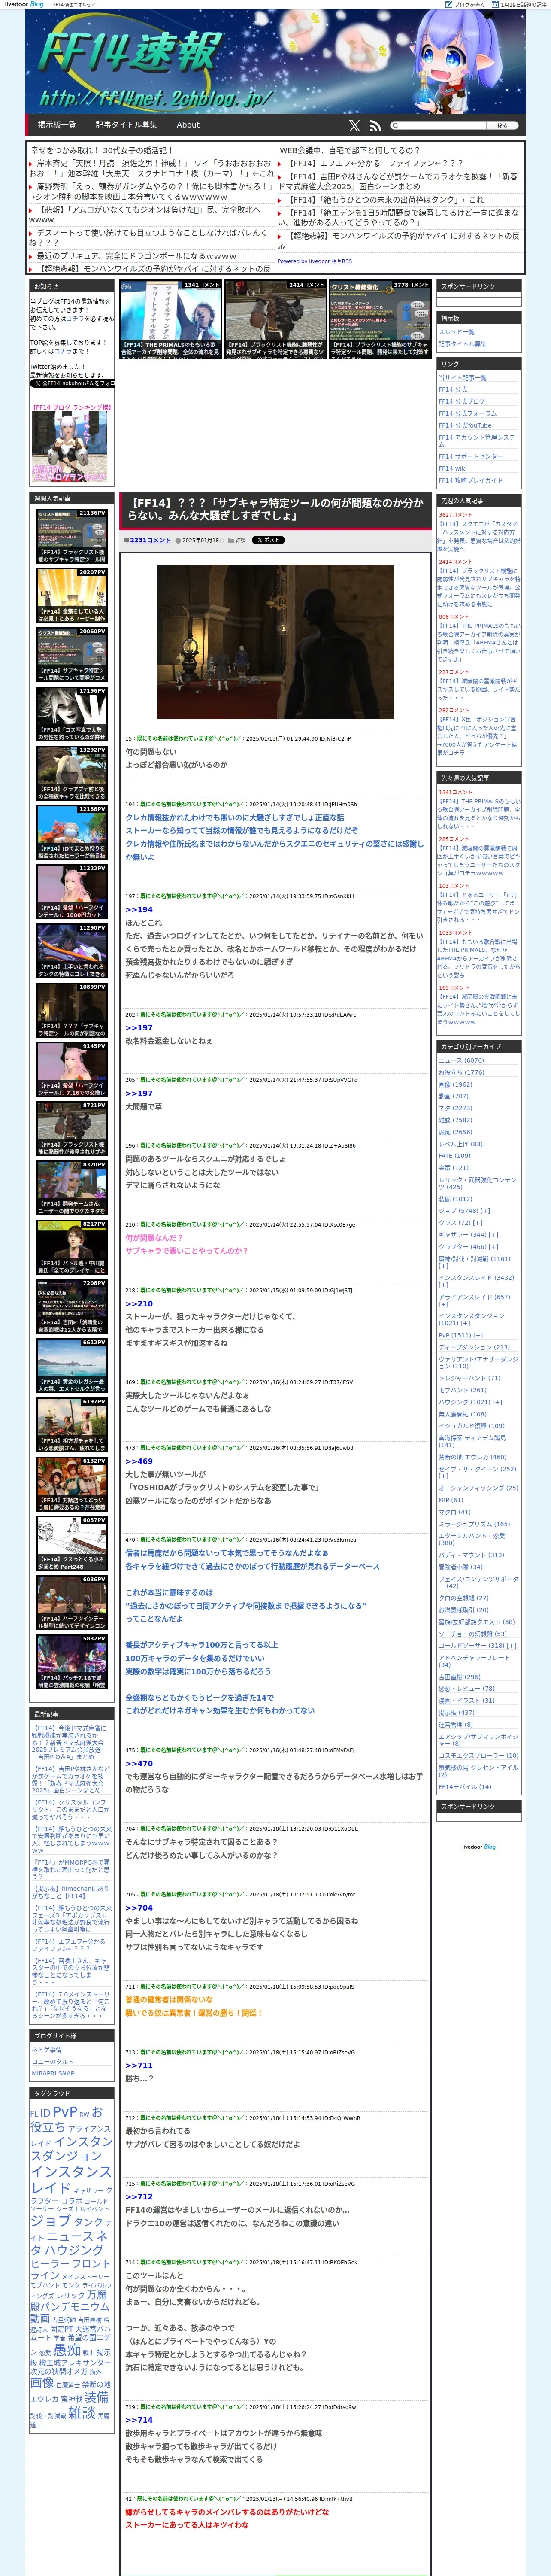Viewport: 551px width, 2576px height.
Task: Open the 雑談 category tag under title
Action: click(x=240, y=540)
